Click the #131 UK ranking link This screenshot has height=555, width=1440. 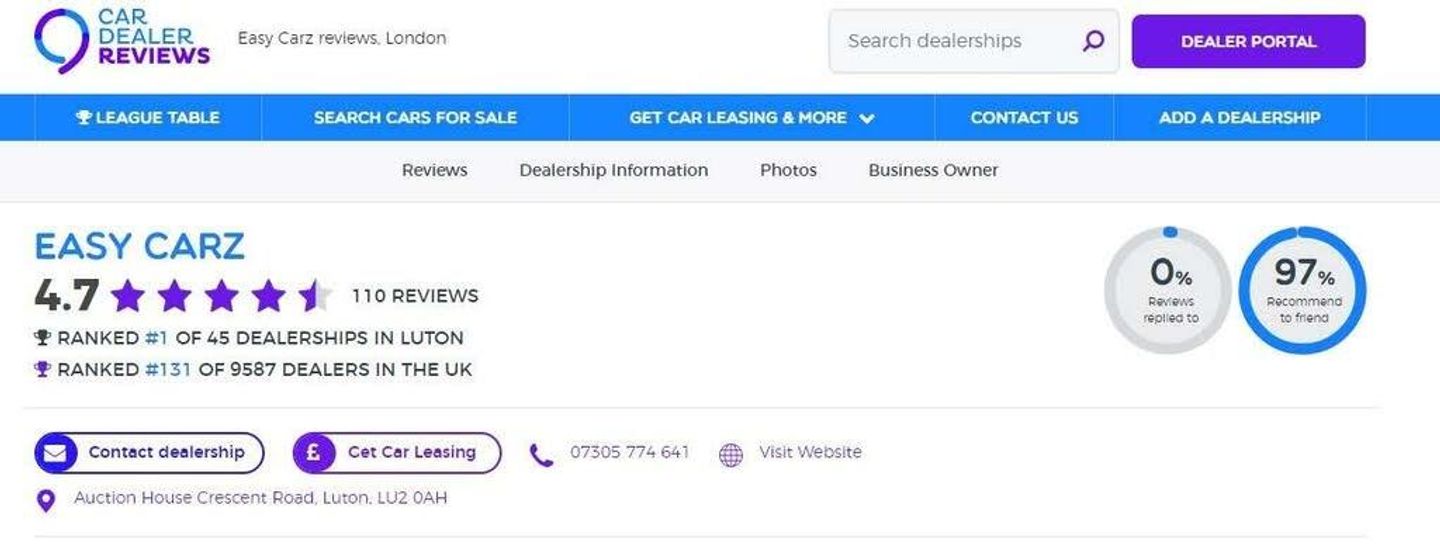point(168,370)
